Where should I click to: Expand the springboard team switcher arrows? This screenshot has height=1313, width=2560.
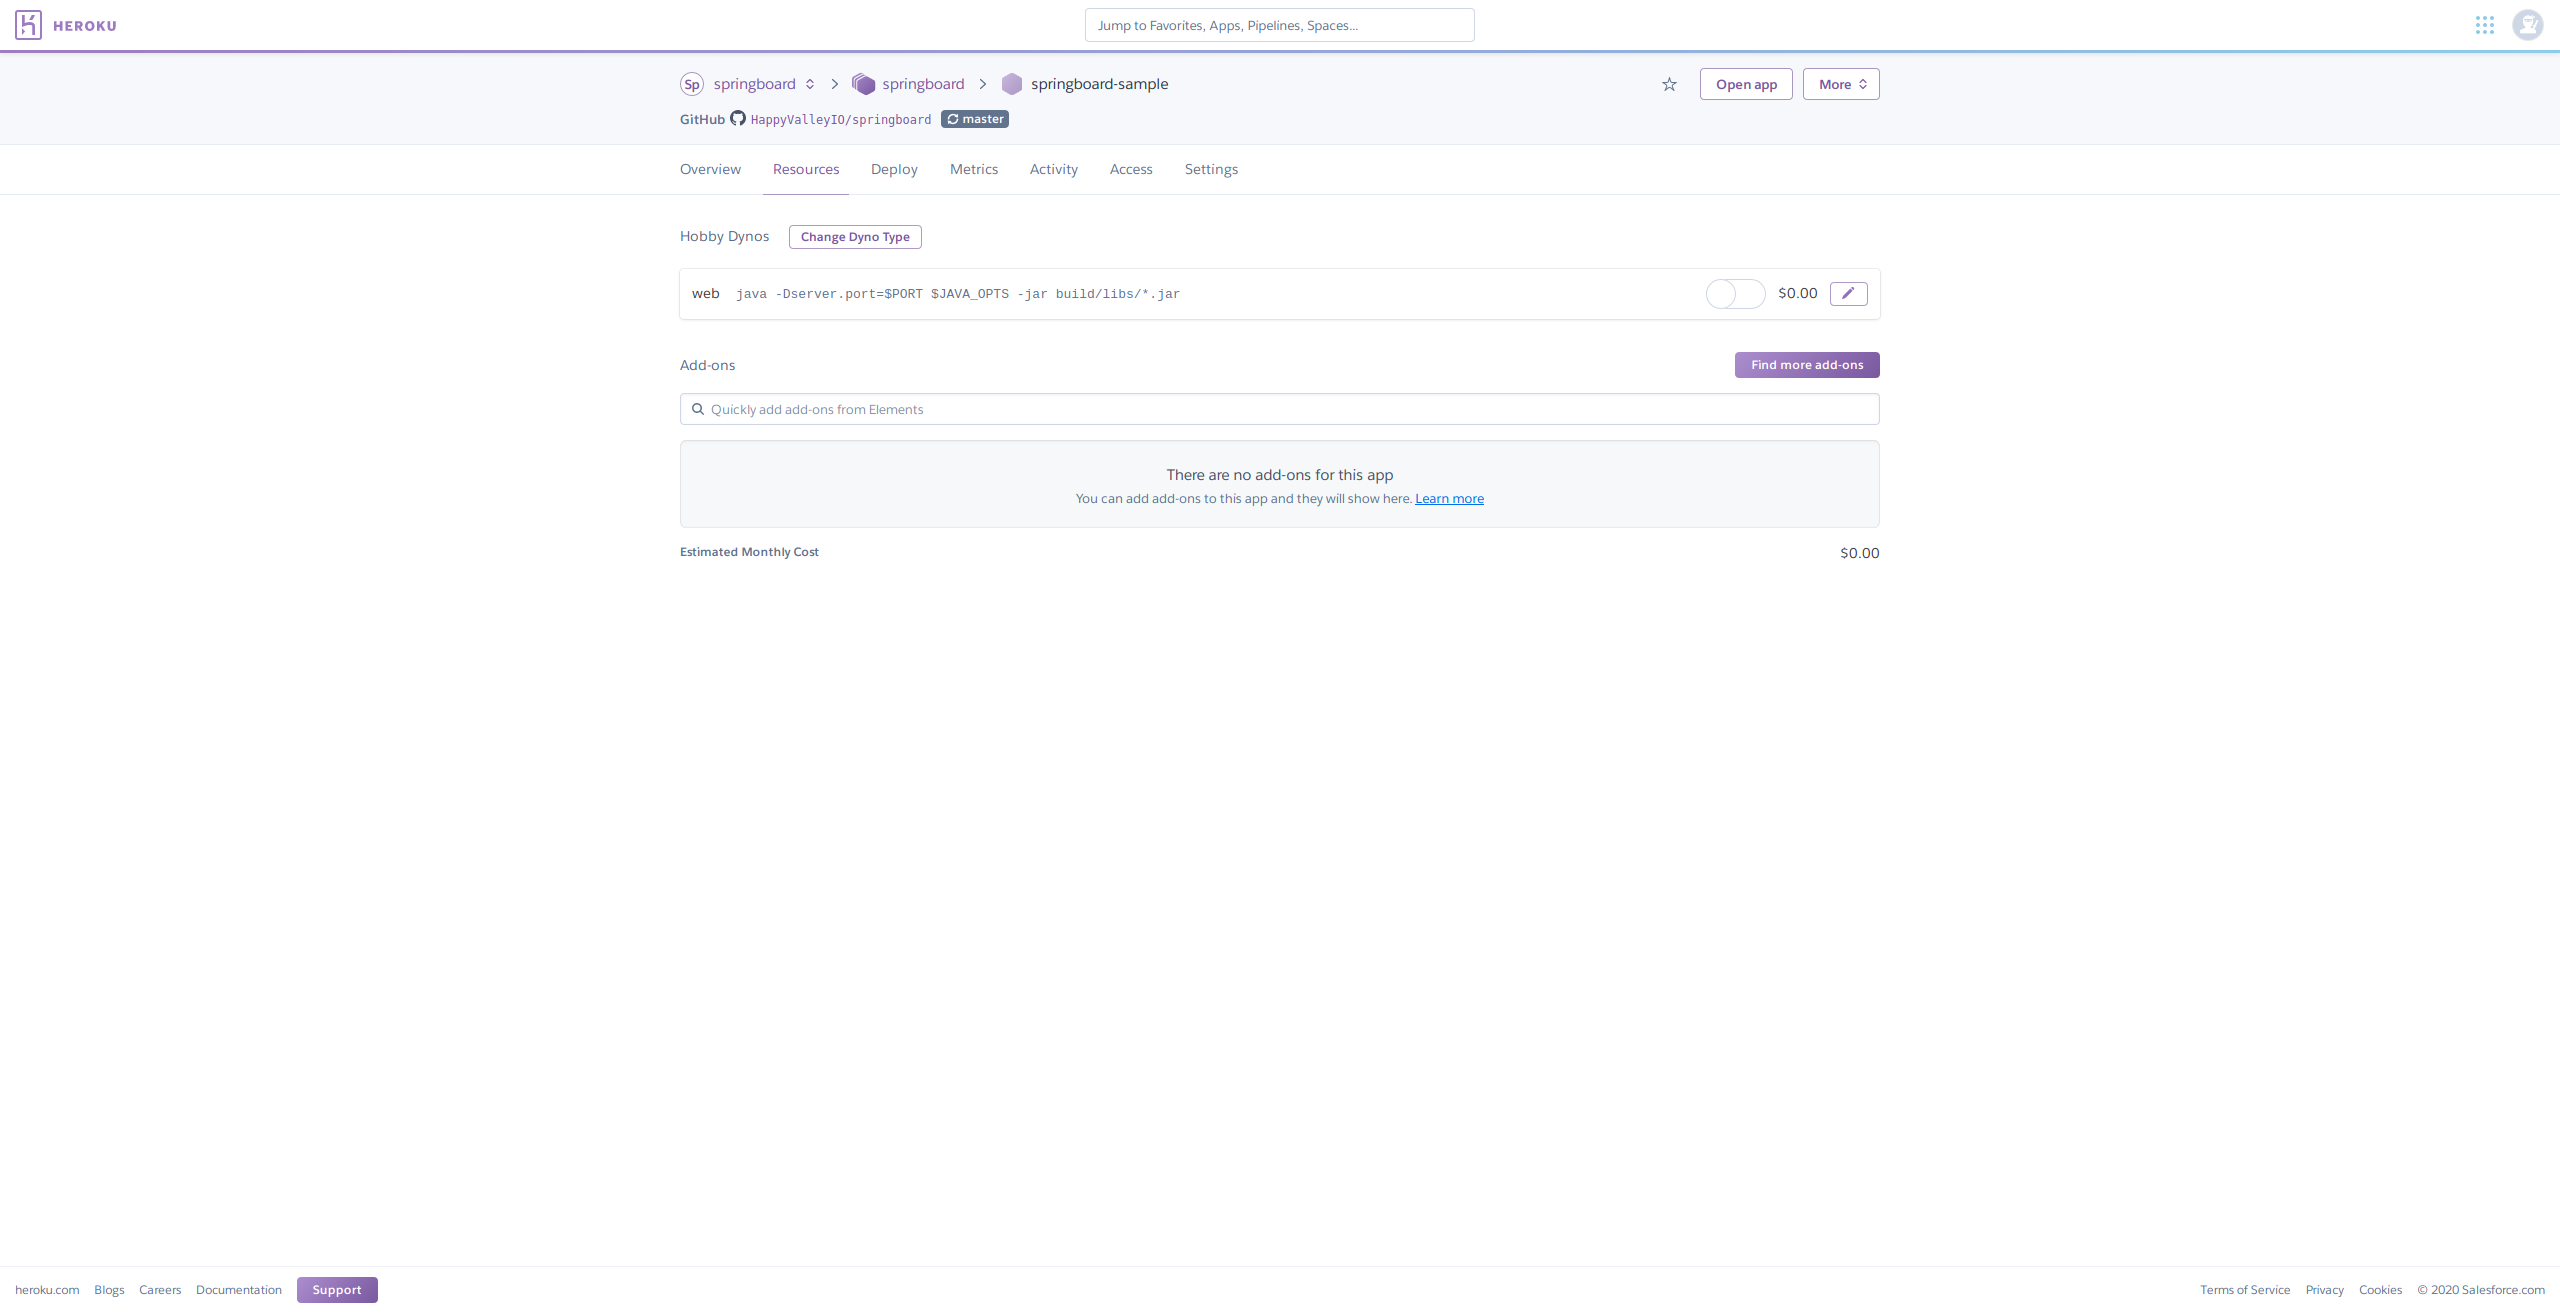(x=810, y=84)
